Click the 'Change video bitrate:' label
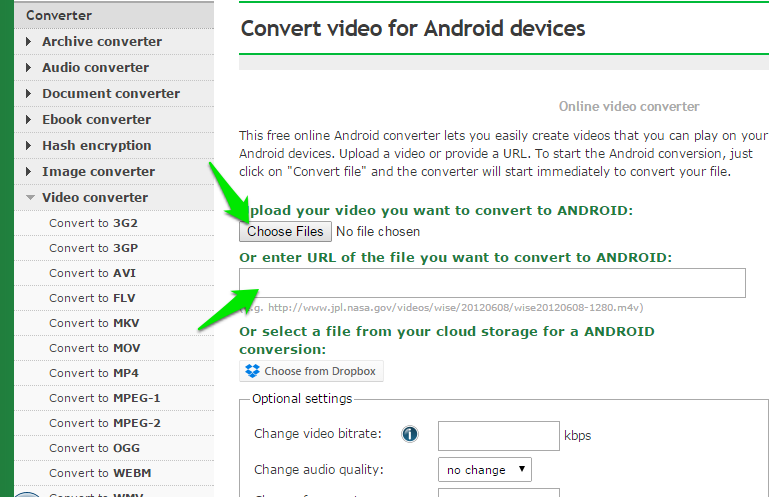This screenshot has width=771, height=497. 318,434
